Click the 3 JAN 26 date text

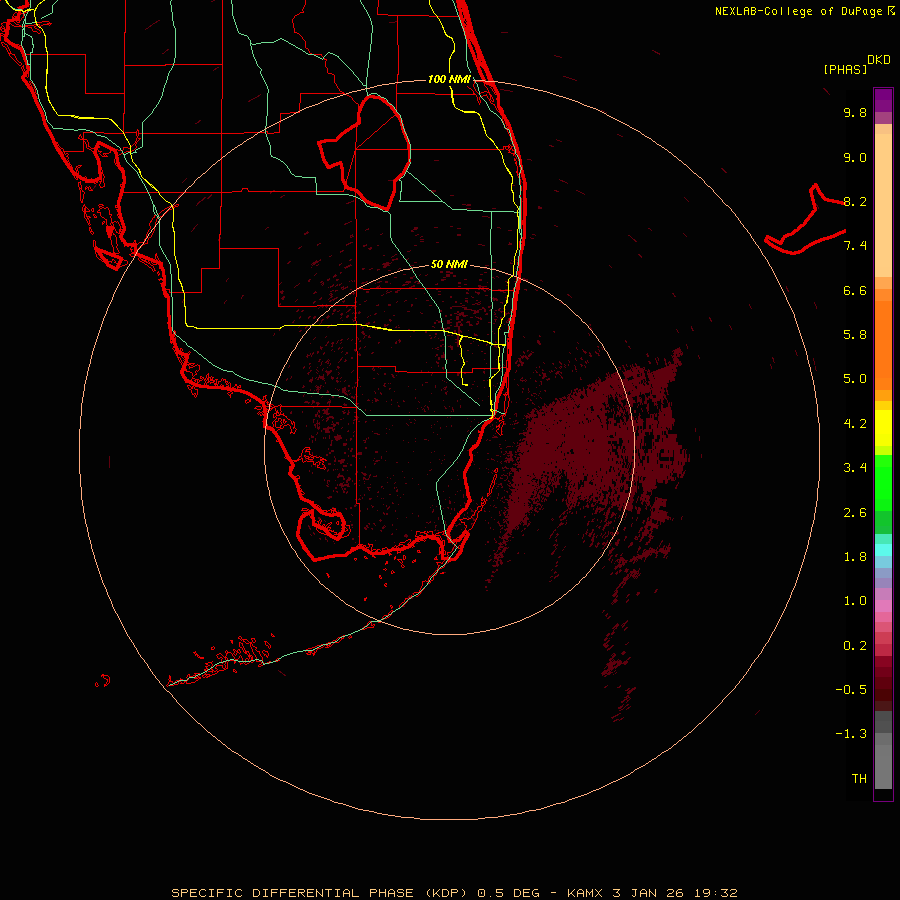tap(647, 893)
